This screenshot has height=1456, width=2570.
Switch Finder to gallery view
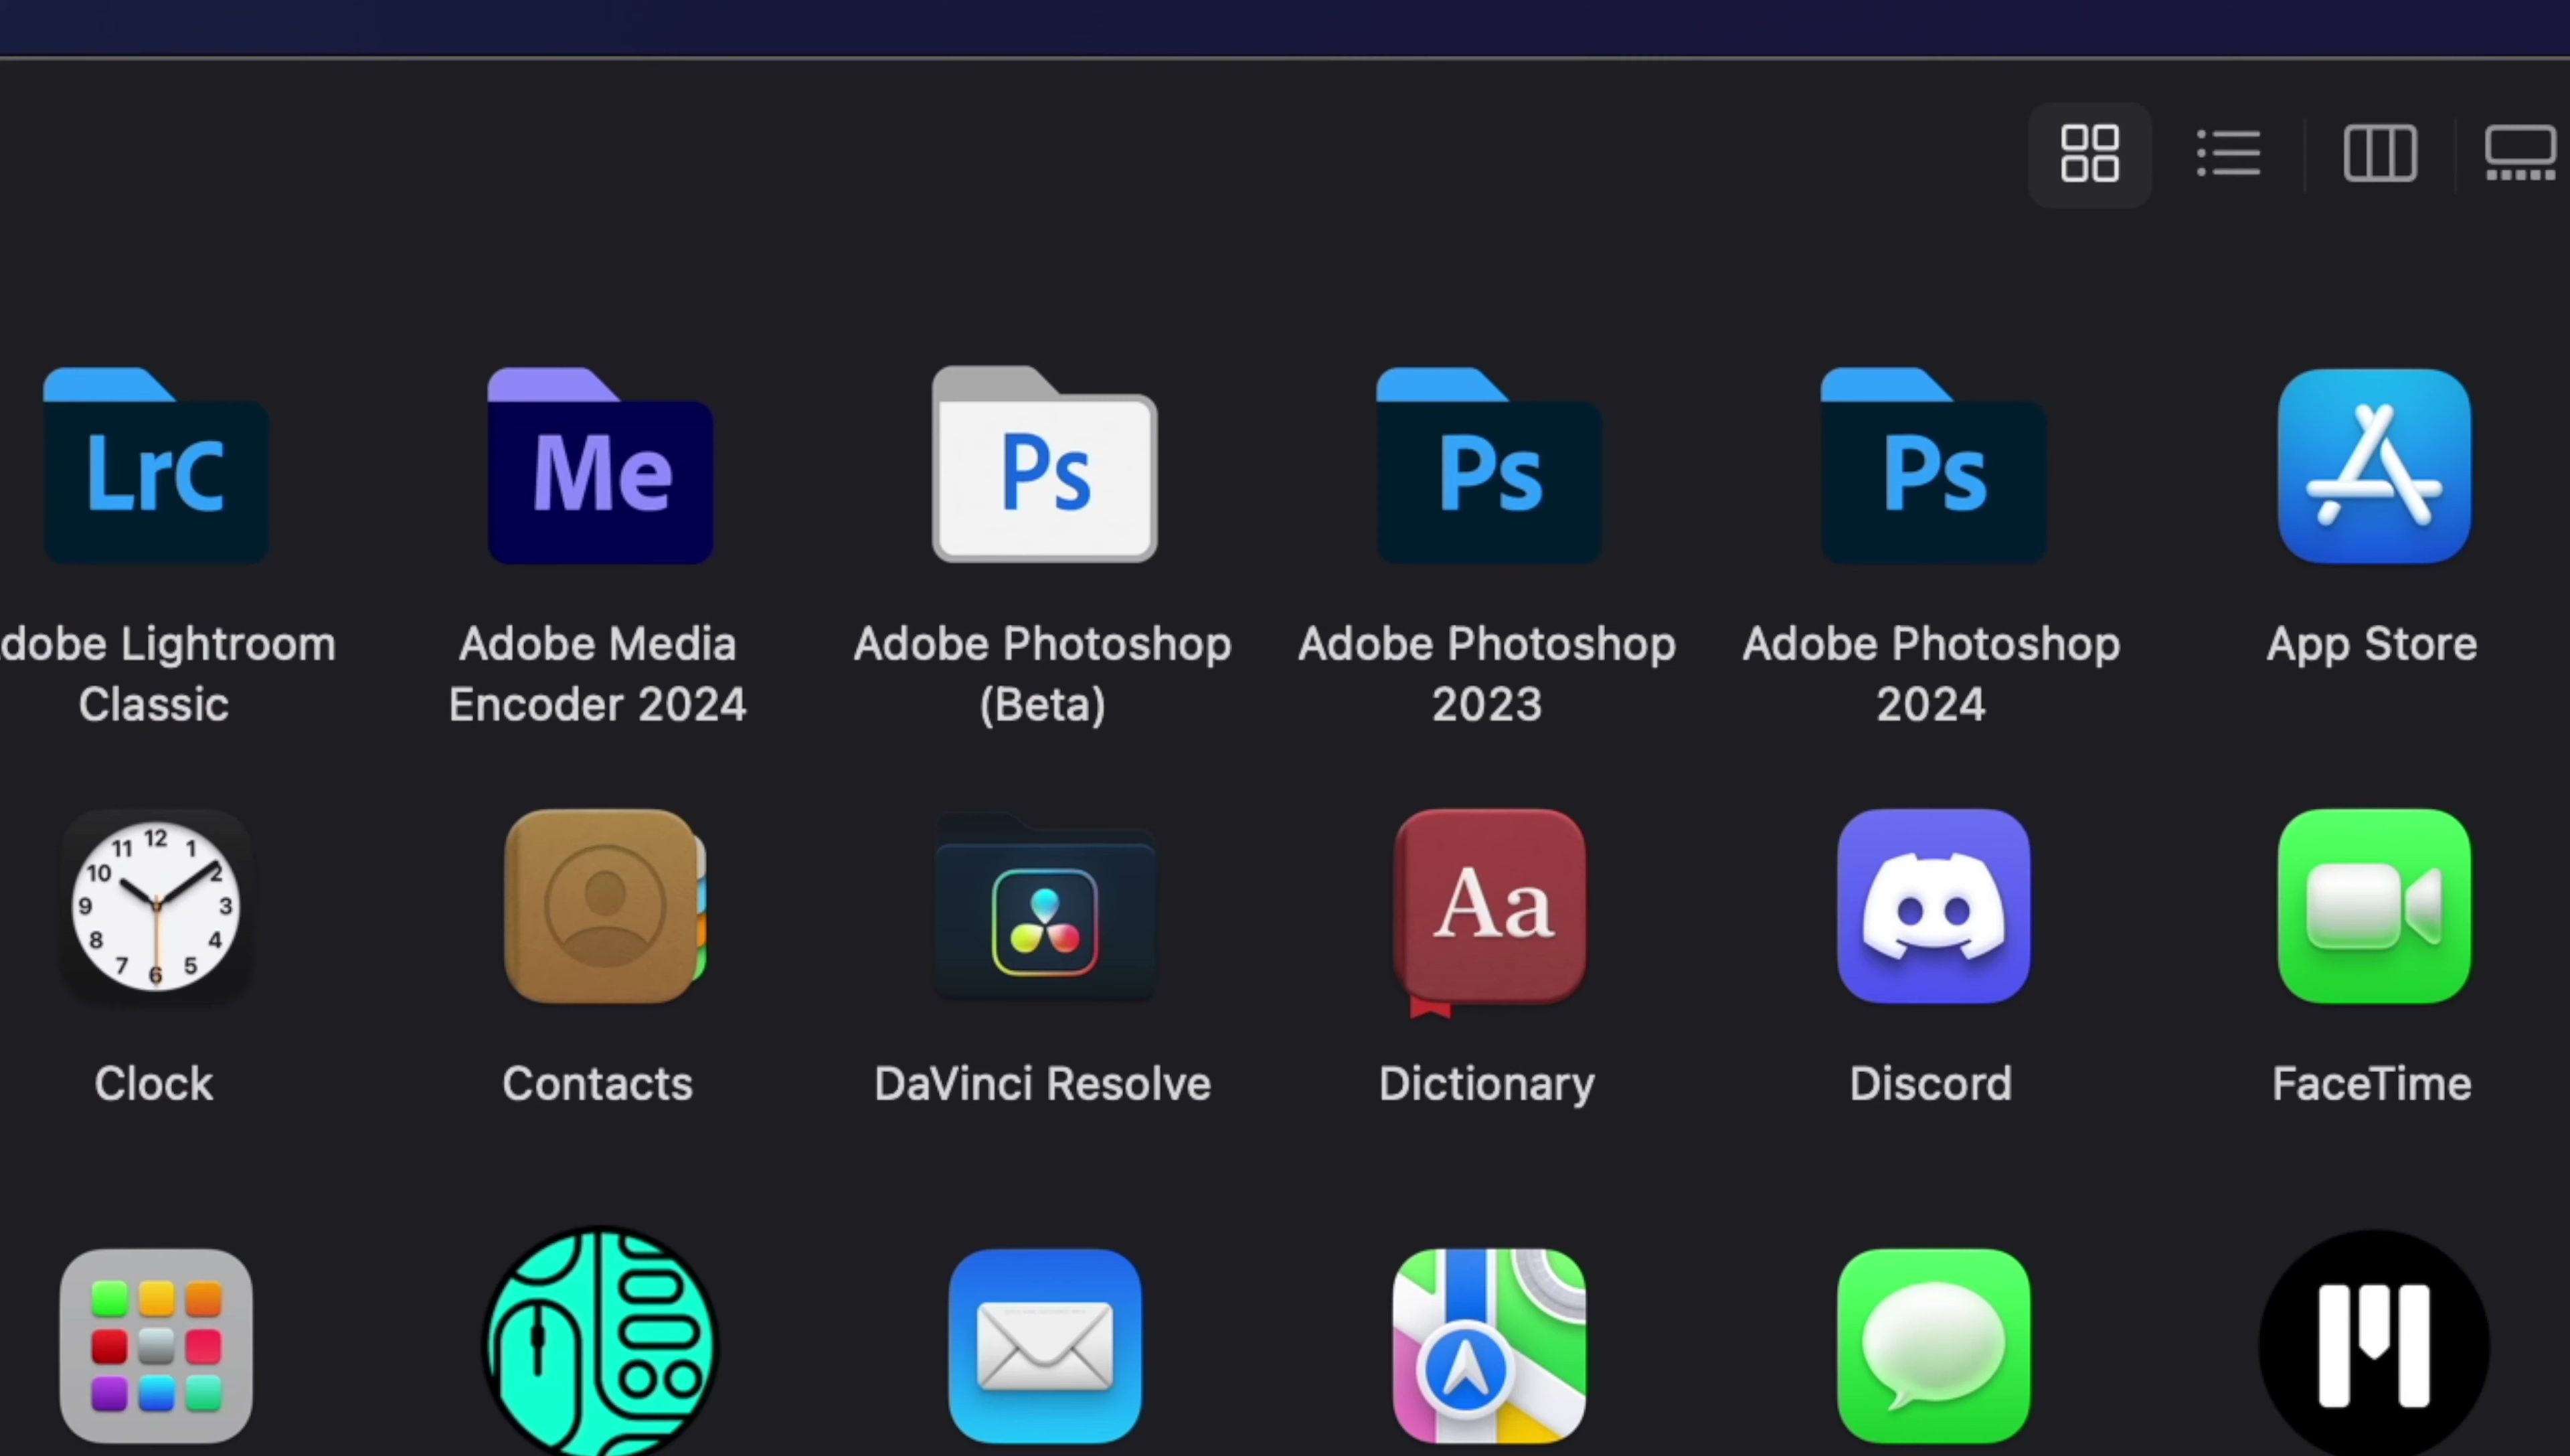click(x=2521, y=154)
